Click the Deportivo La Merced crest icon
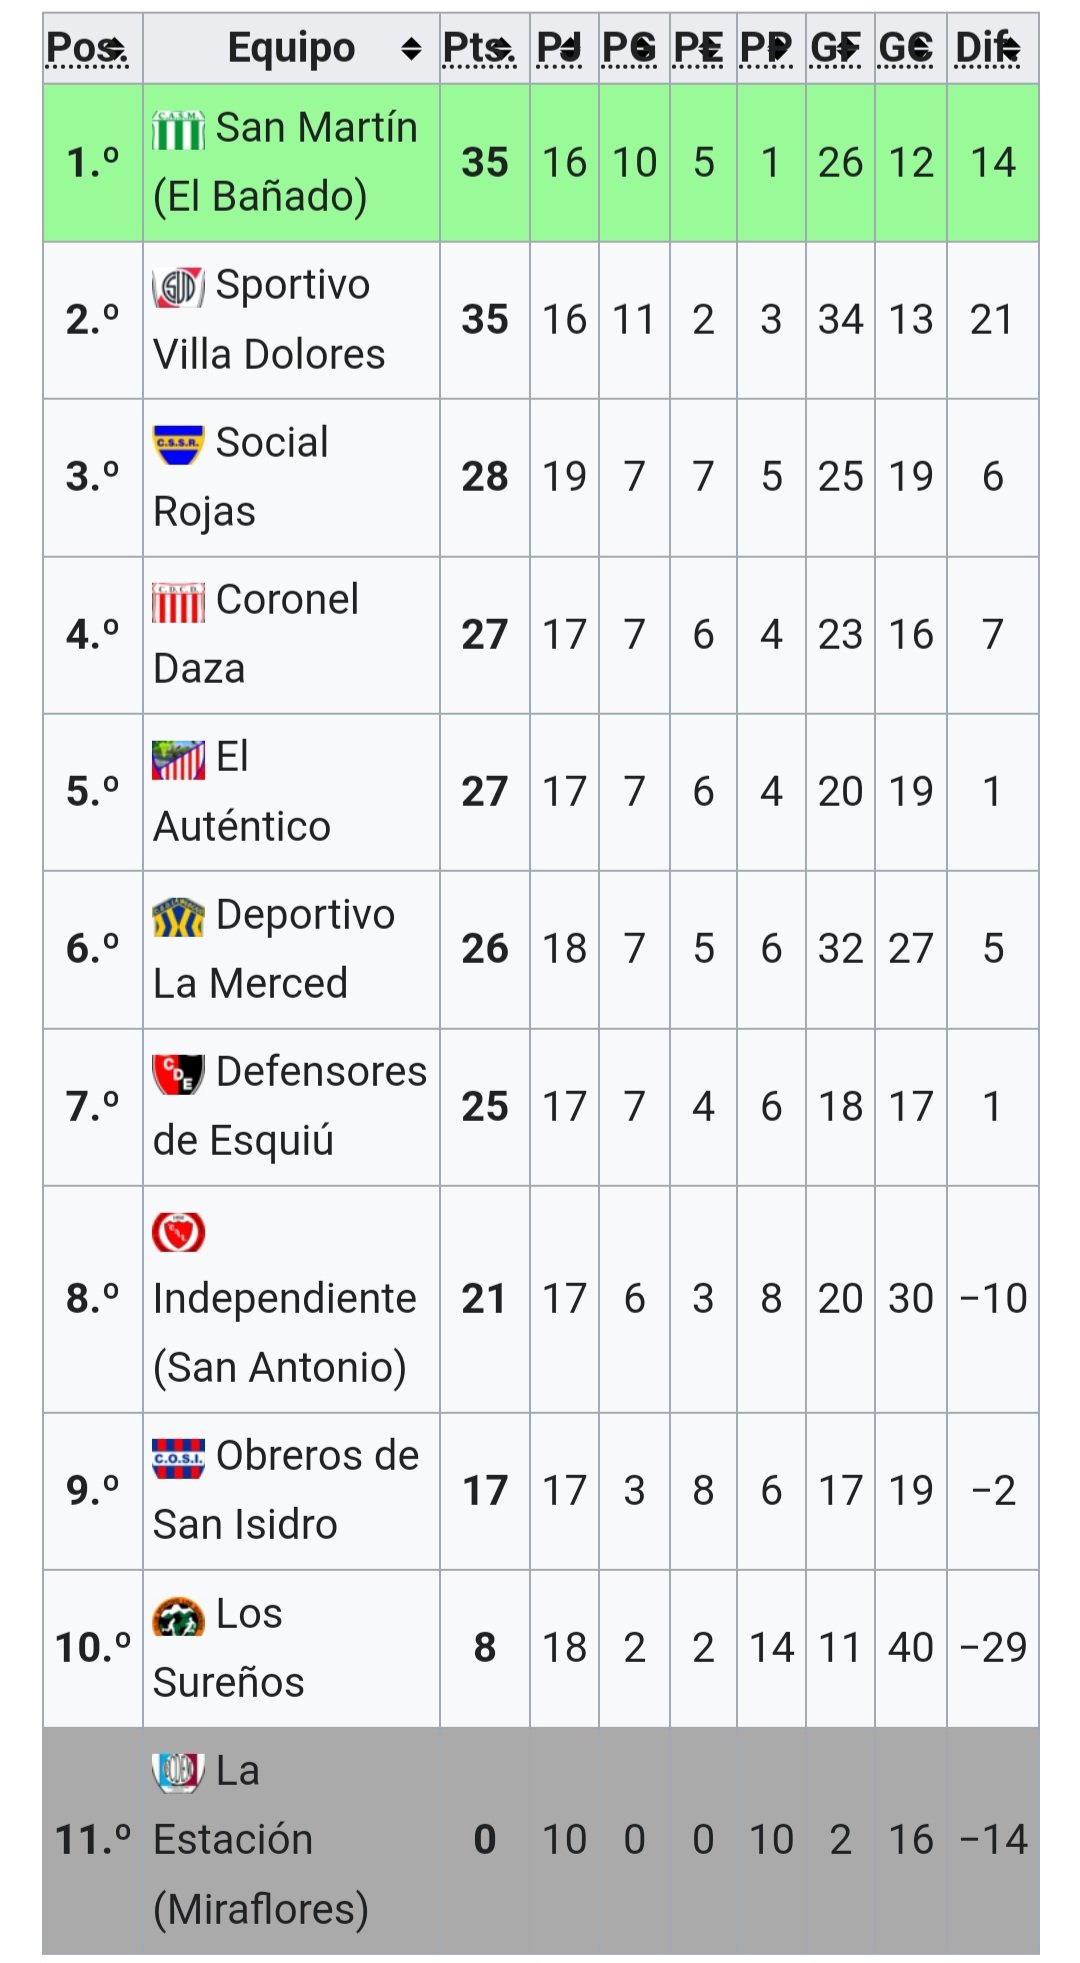 point(178,916)
